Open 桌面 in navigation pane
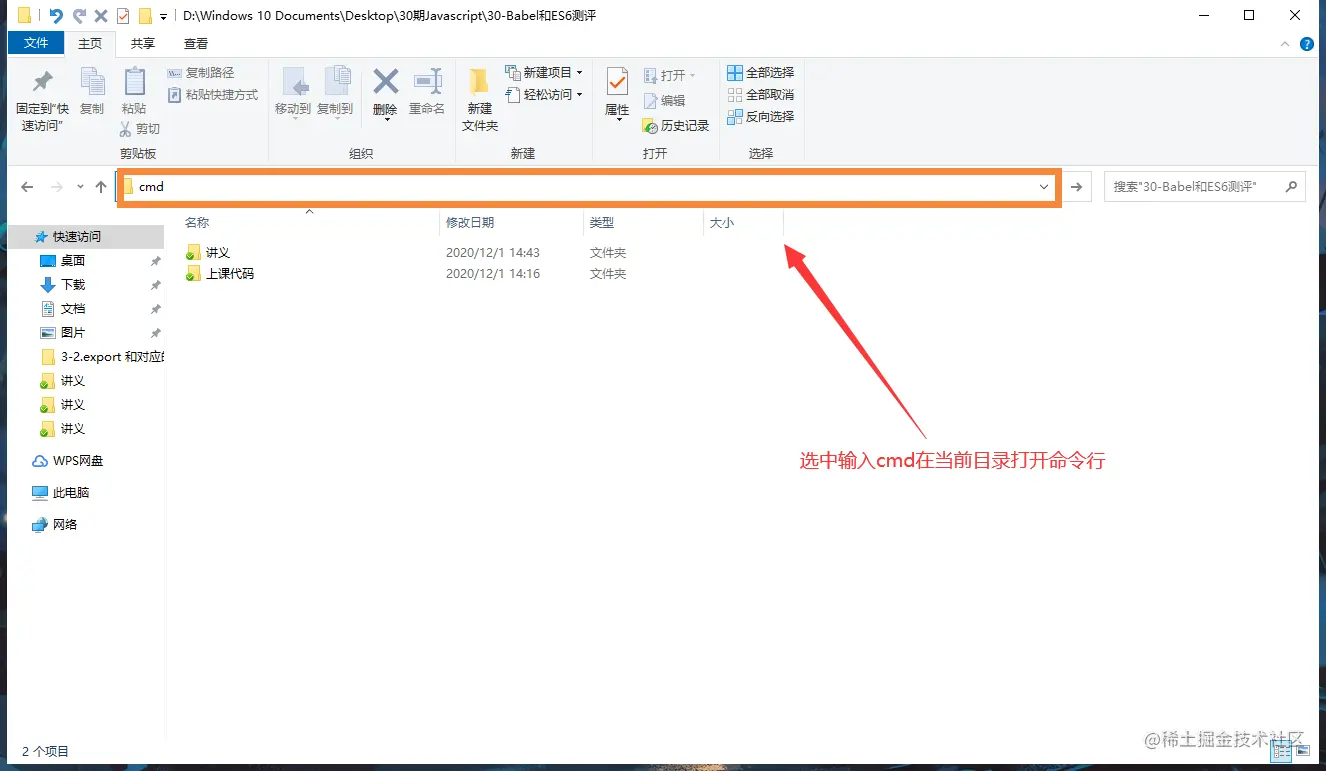1326x771 pixels. (x=73, y=261)
